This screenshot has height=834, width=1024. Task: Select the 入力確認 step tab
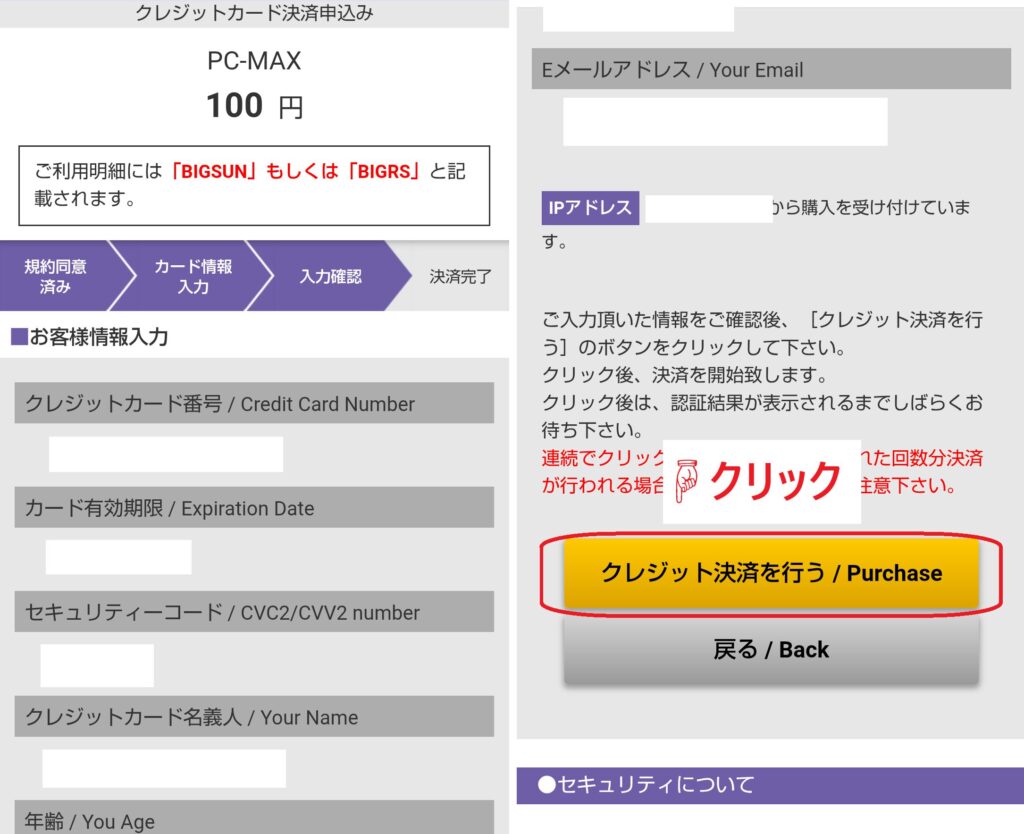[x=330, y=276]
